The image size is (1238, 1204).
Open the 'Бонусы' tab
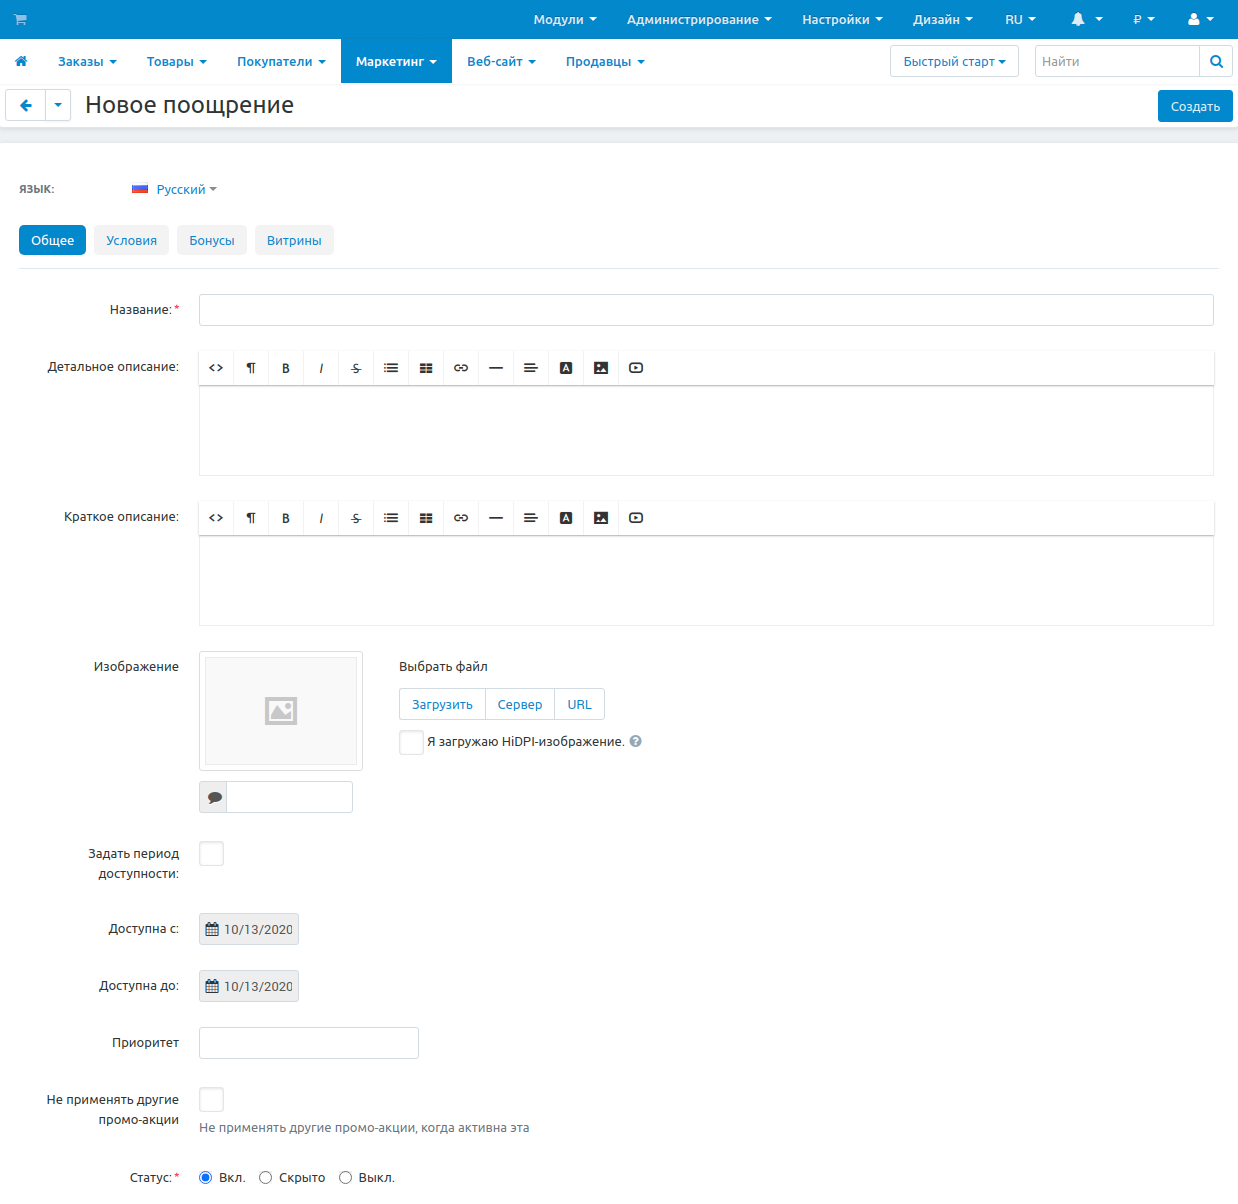[x=212, y=240]
